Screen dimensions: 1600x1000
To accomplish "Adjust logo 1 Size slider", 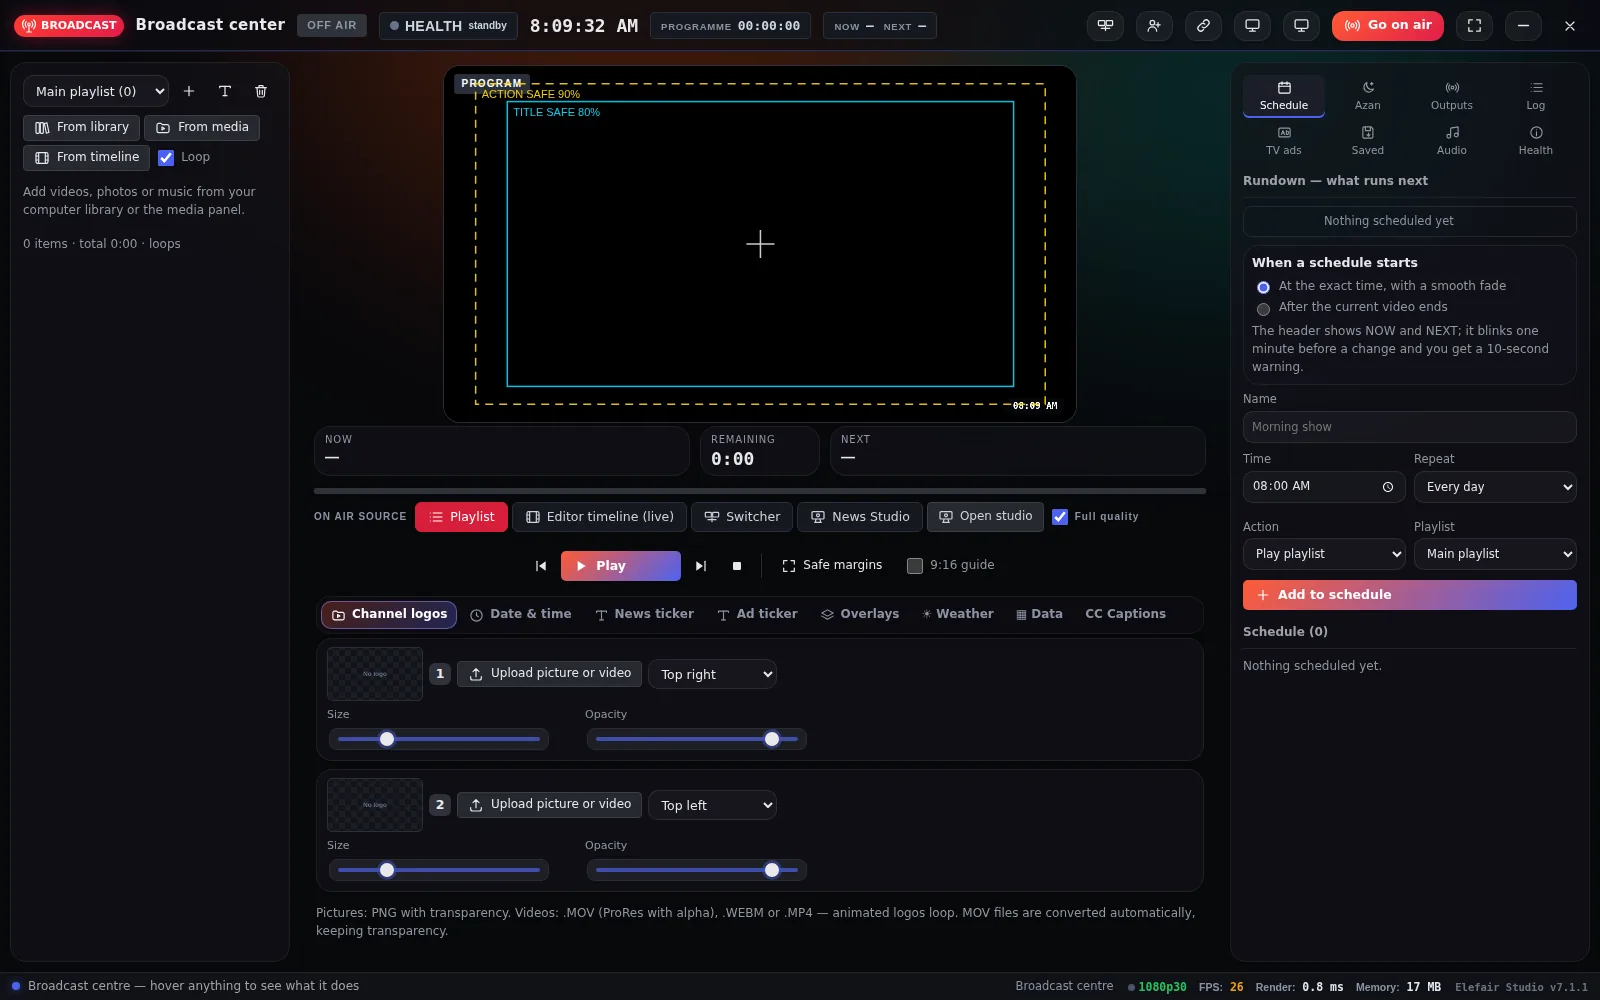I will [439, 740].
